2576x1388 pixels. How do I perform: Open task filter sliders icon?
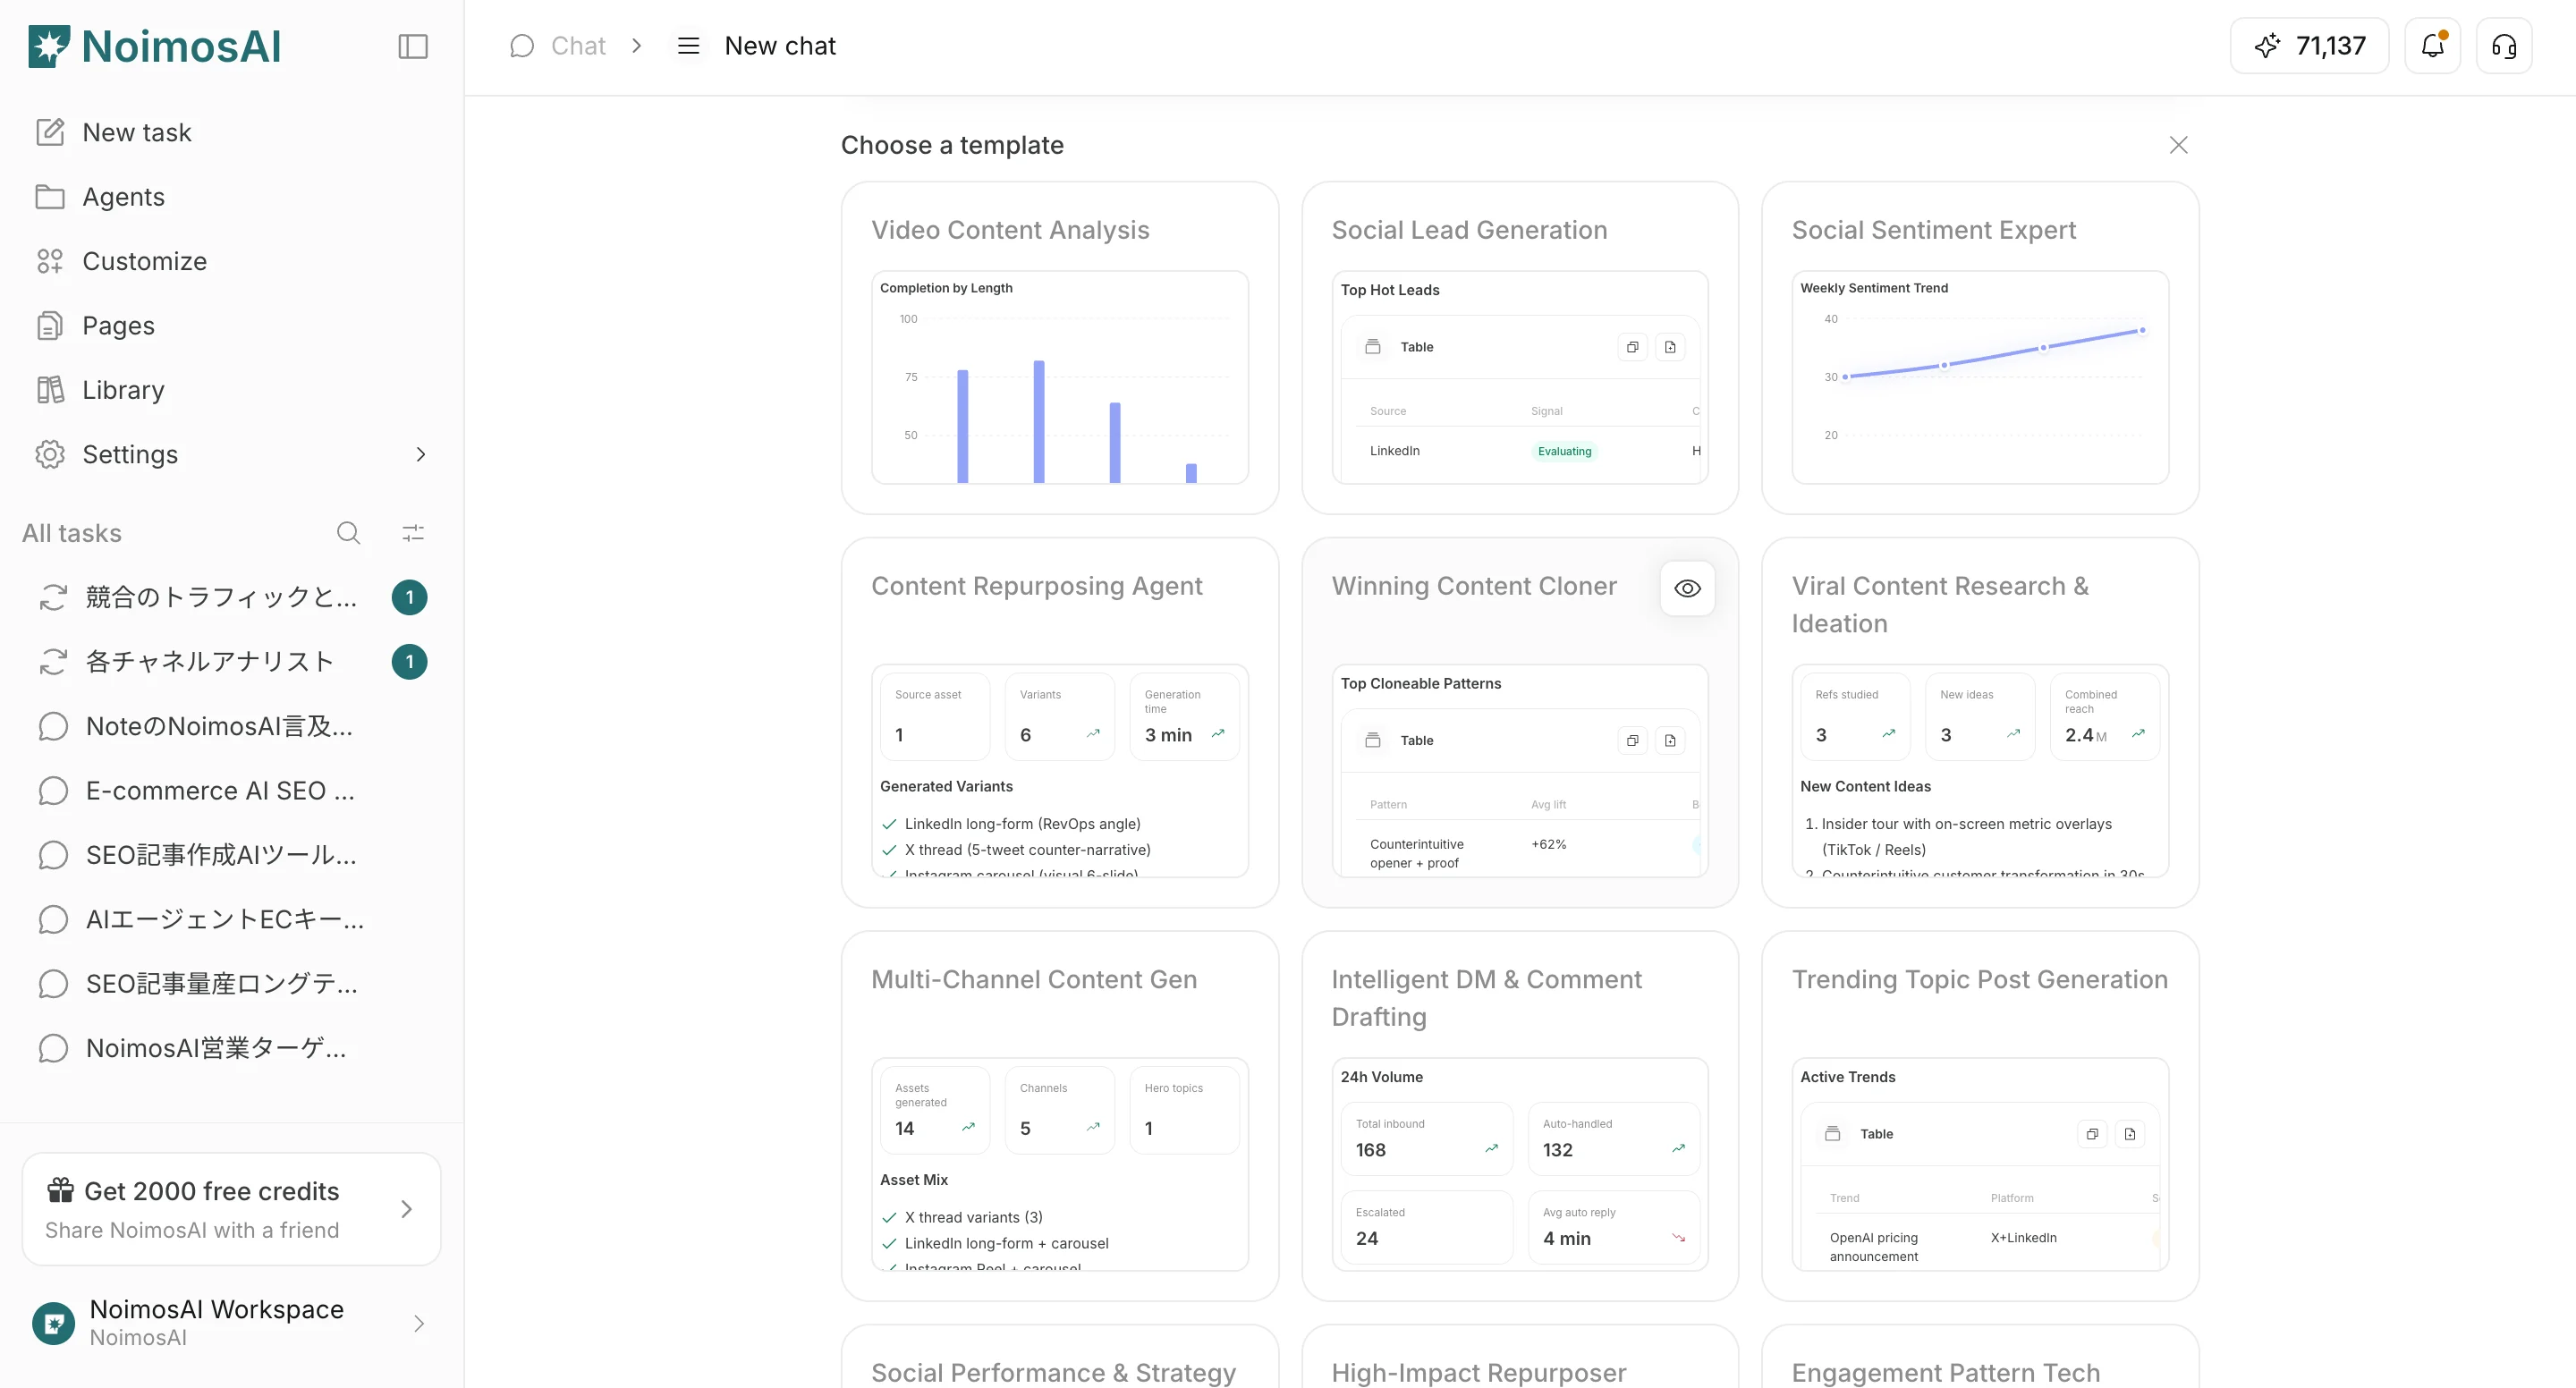pyautogui.click(x=413, y=533)
